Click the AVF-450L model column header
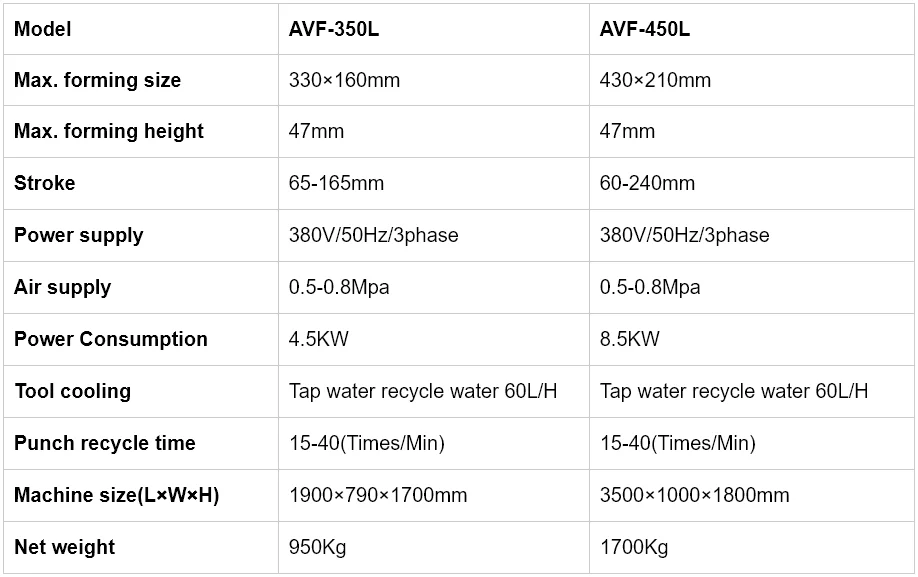 645,29
